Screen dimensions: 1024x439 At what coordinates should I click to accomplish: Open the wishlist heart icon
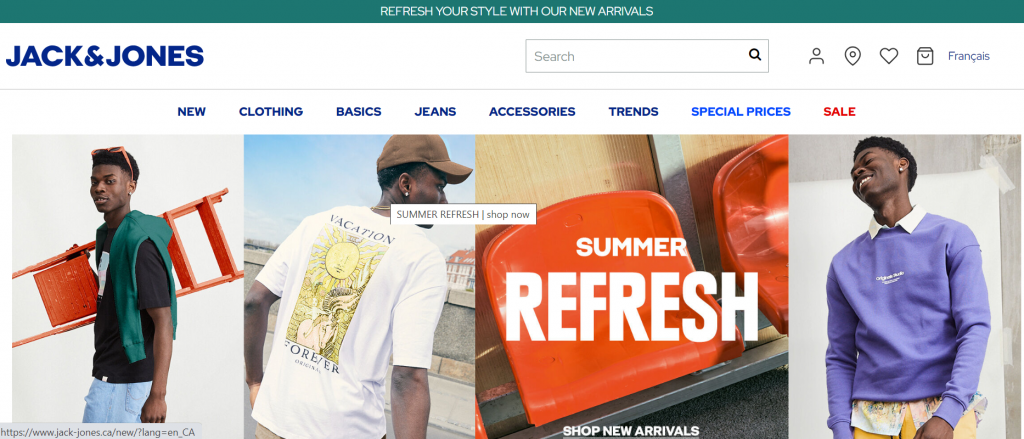889,56
